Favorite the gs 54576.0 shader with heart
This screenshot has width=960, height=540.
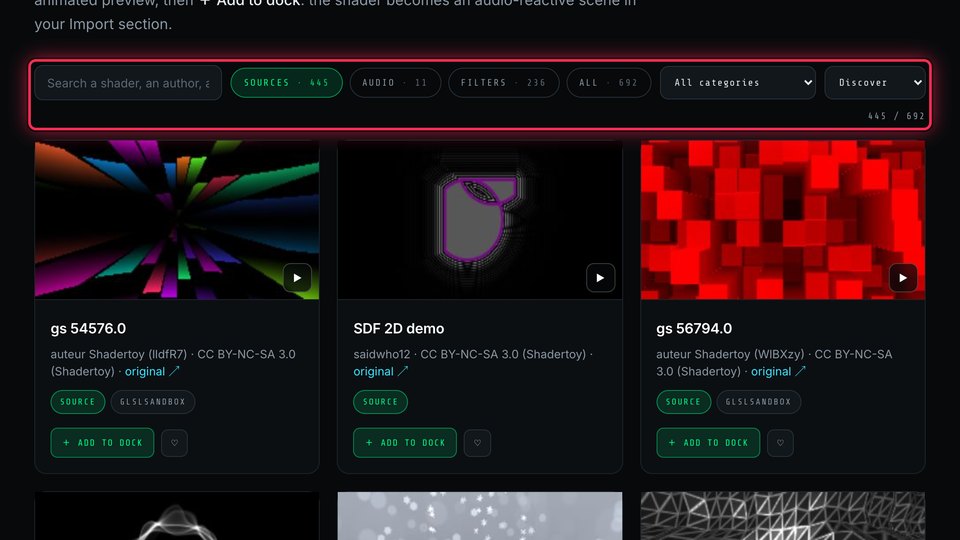174,443
